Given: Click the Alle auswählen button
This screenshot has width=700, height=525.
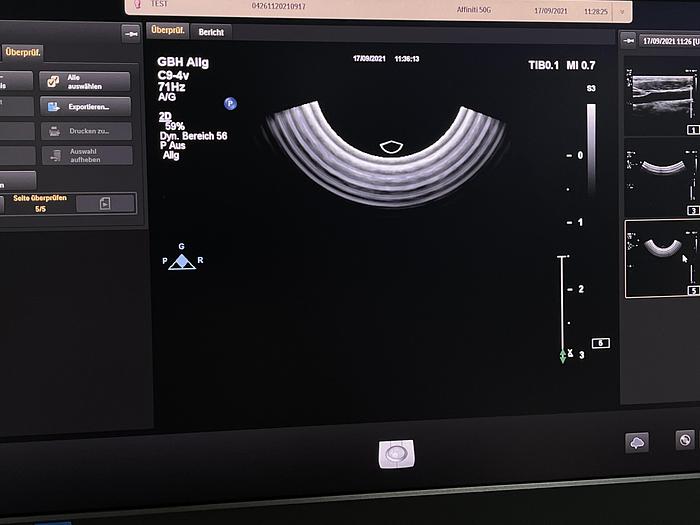Looking at the screenshot, I should 85,82.
